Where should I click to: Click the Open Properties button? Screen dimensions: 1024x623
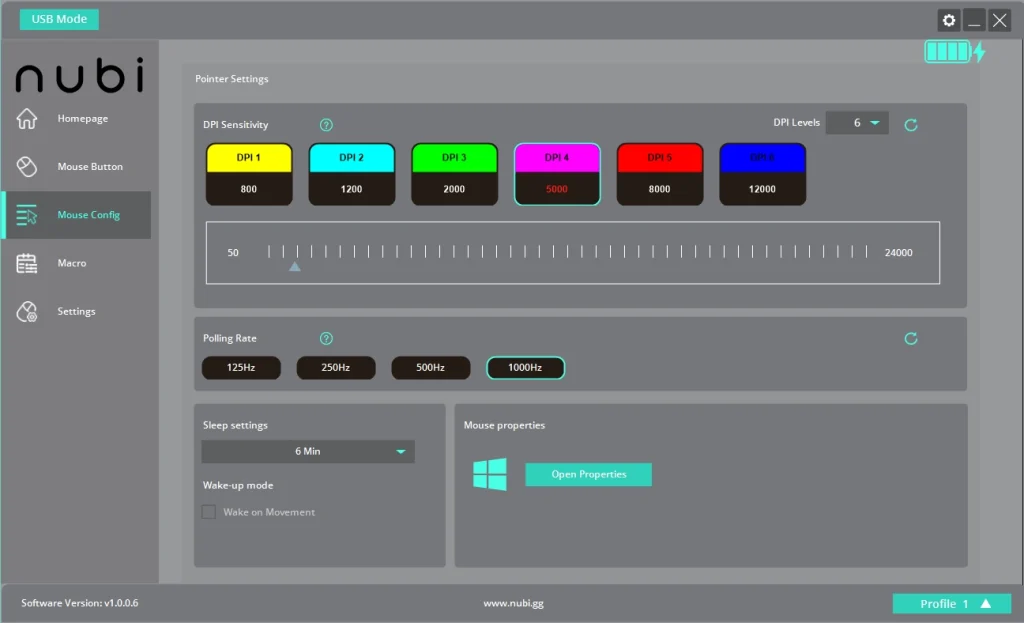click(588, 475)
